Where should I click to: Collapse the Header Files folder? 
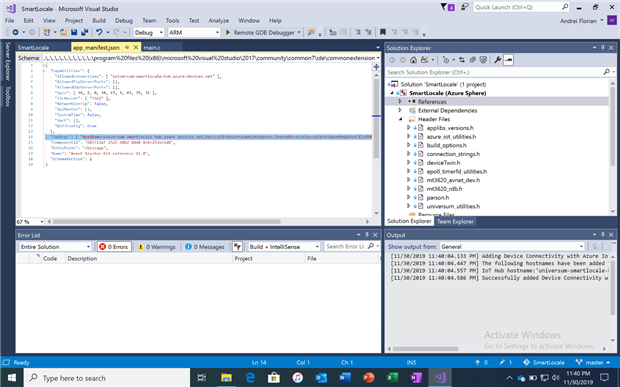coord(400,119)
